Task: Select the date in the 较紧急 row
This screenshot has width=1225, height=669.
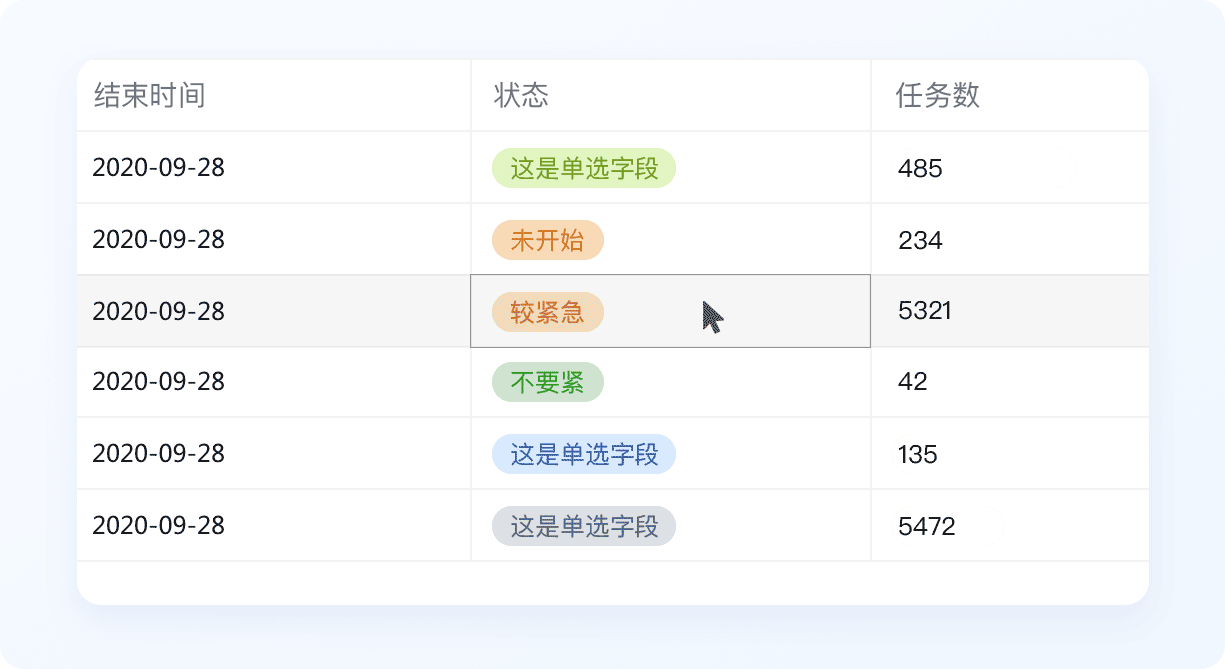Action: pyautogui.click(x=158, y=312)
